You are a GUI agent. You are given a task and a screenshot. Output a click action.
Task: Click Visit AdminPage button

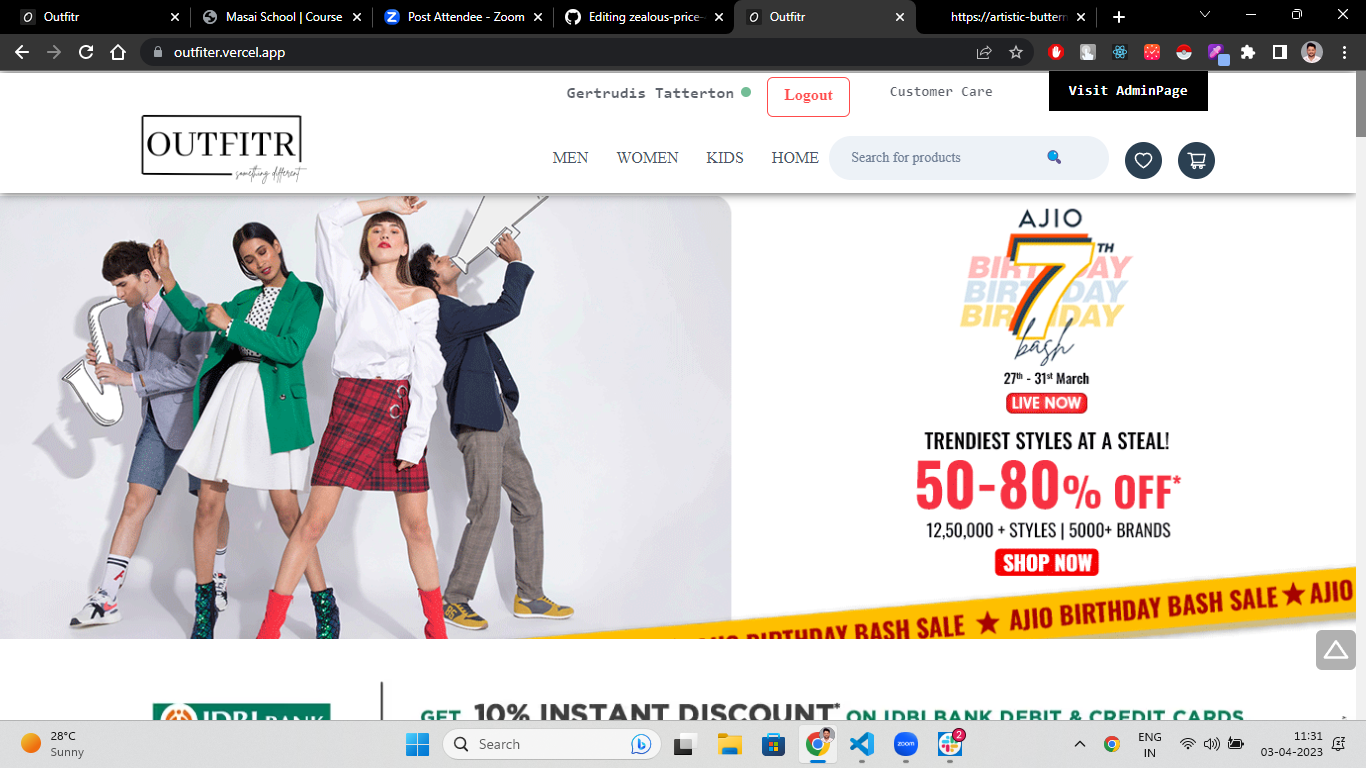pyautogui.click(x=1128, y=91)
